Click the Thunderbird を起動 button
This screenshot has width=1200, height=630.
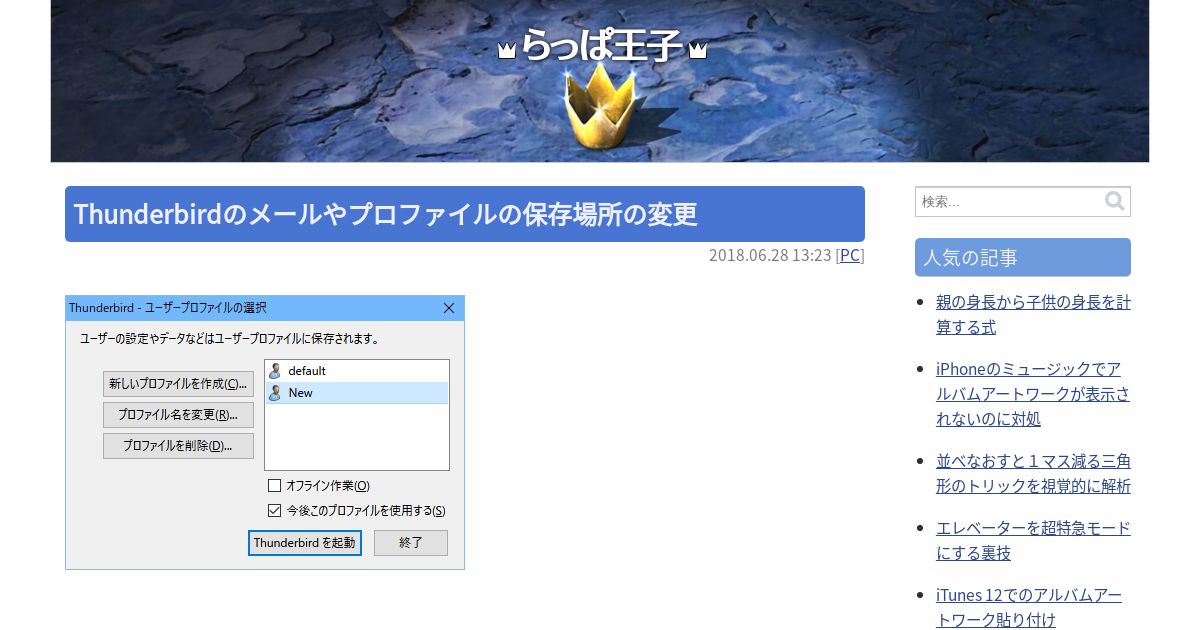click(x=305, y=543)
